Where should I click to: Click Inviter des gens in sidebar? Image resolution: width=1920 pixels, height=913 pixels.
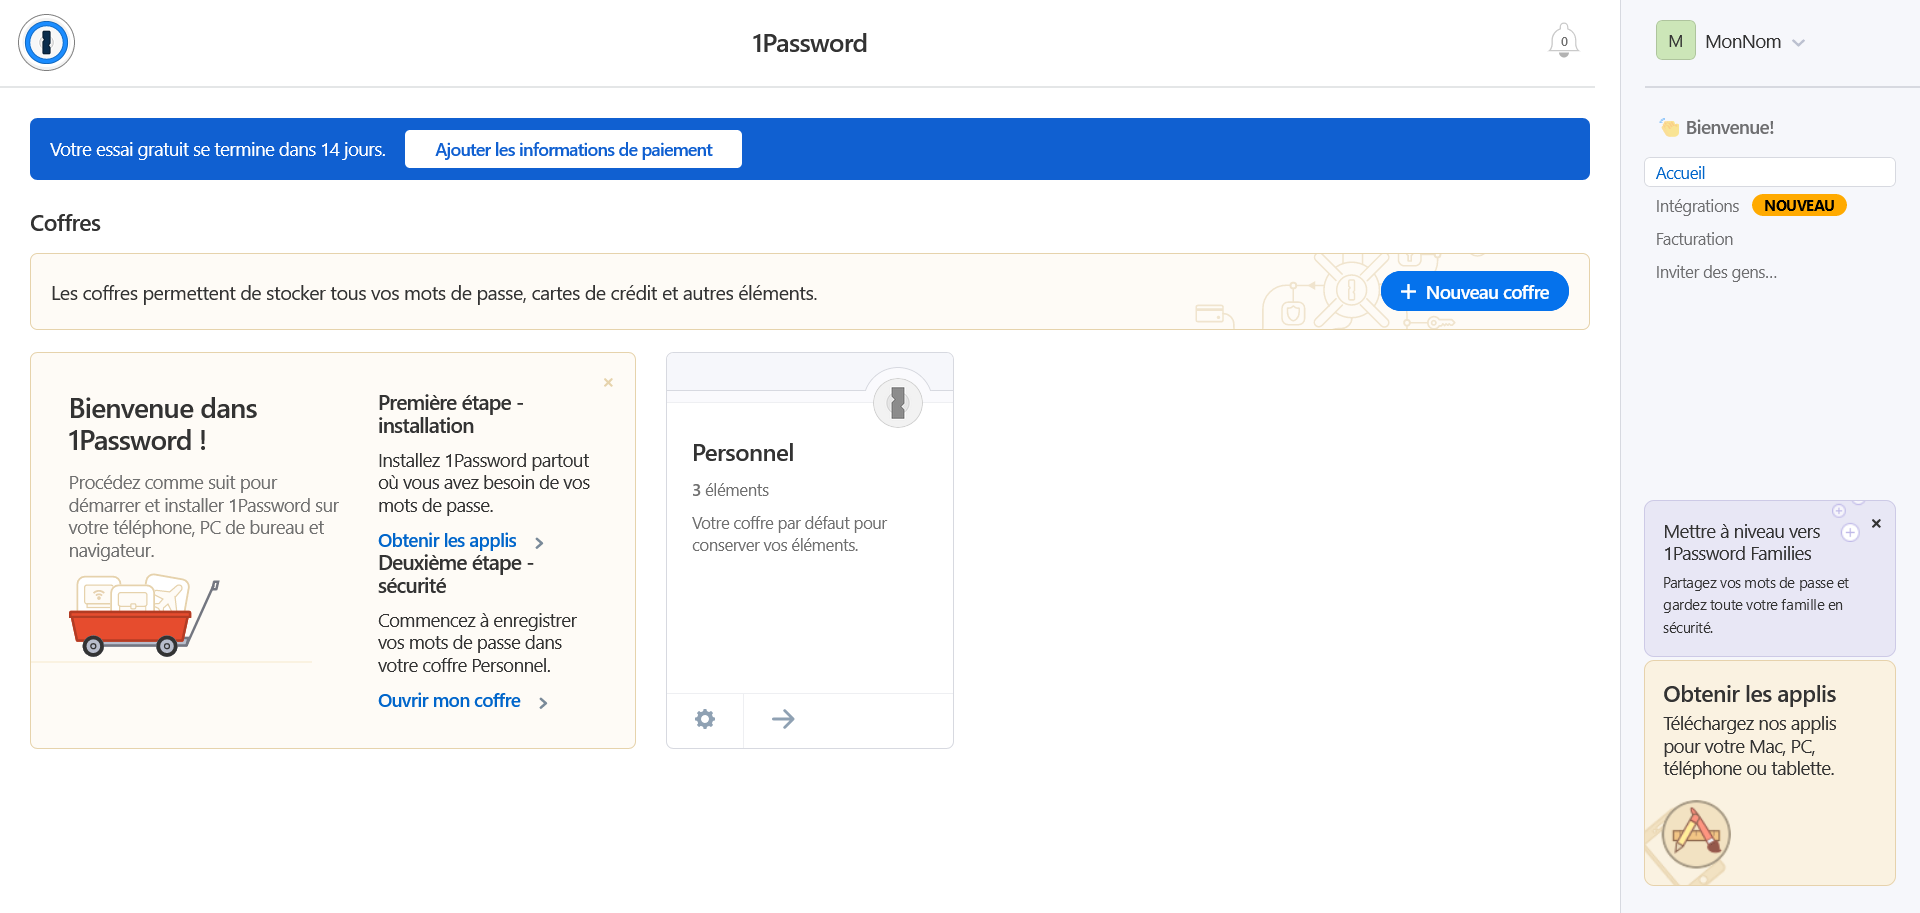[x=1716, y=272]
